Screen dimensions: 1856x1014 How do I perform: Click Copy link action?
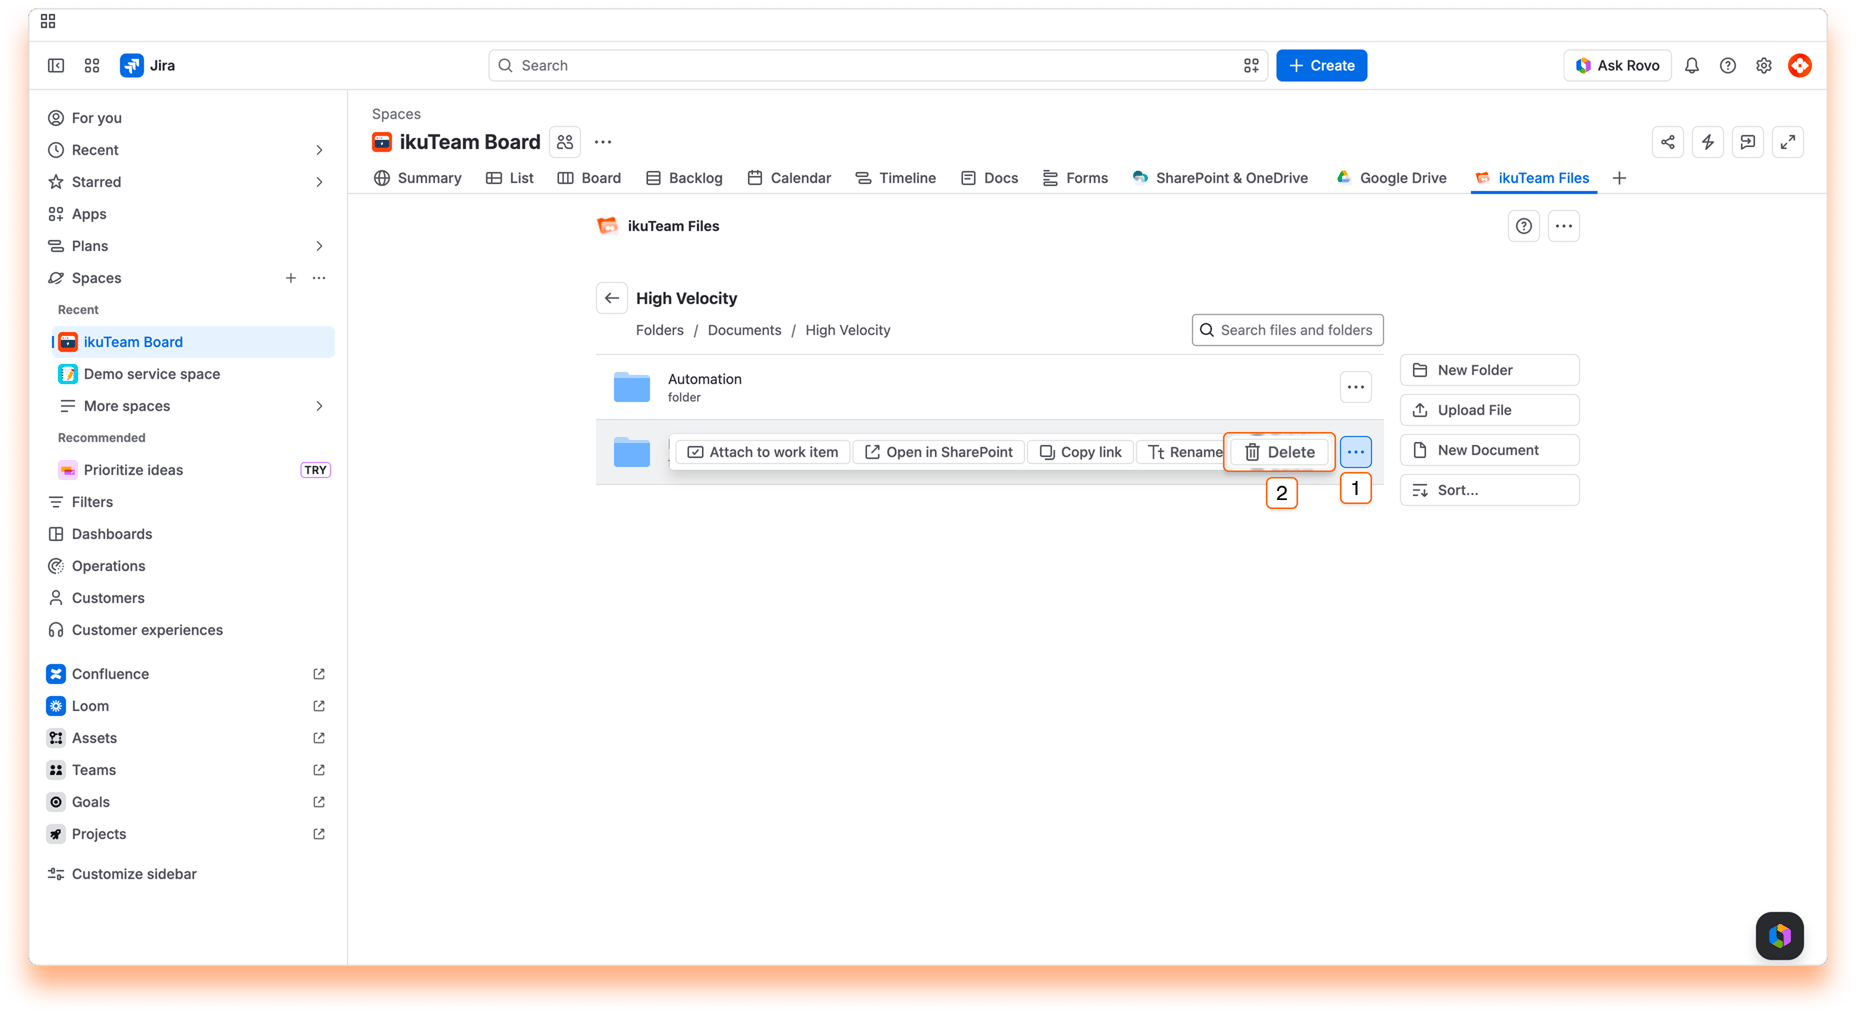(1081, 452)
